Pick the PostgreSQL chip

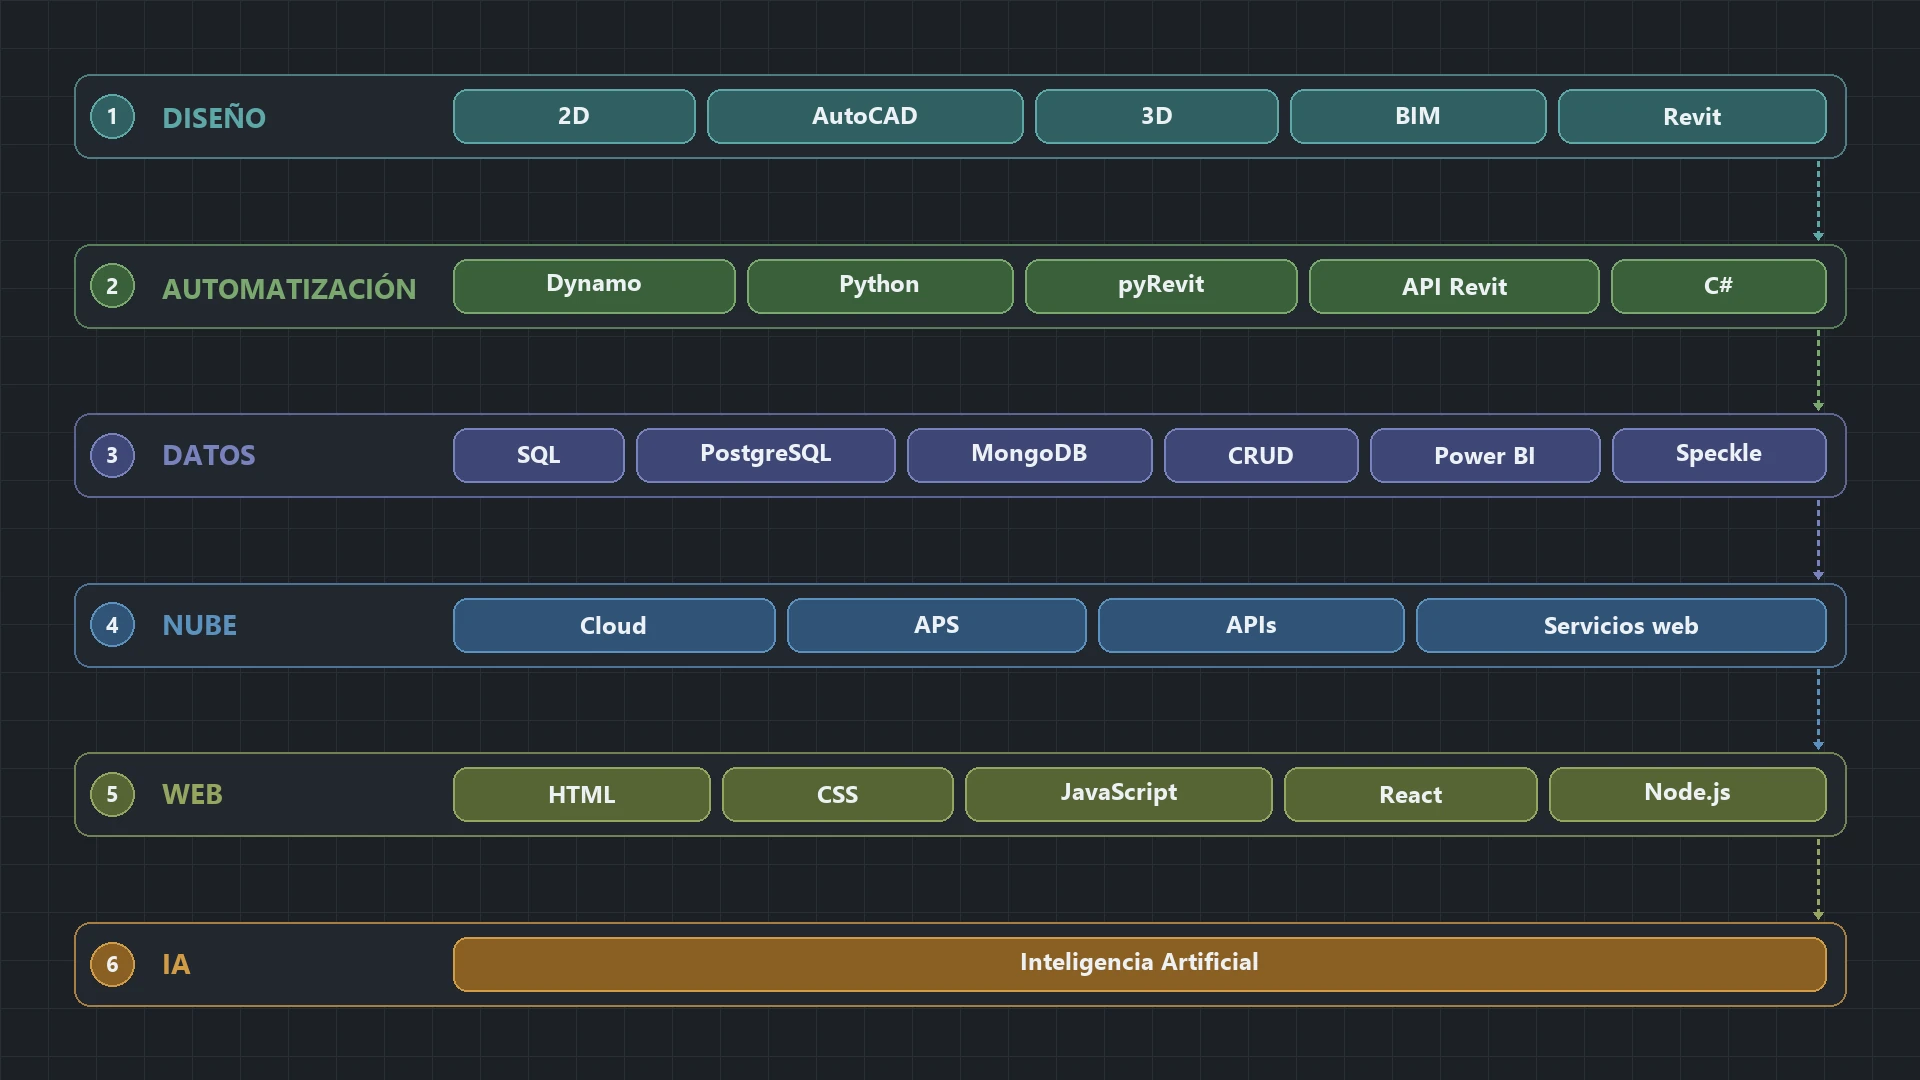[766, 456]
